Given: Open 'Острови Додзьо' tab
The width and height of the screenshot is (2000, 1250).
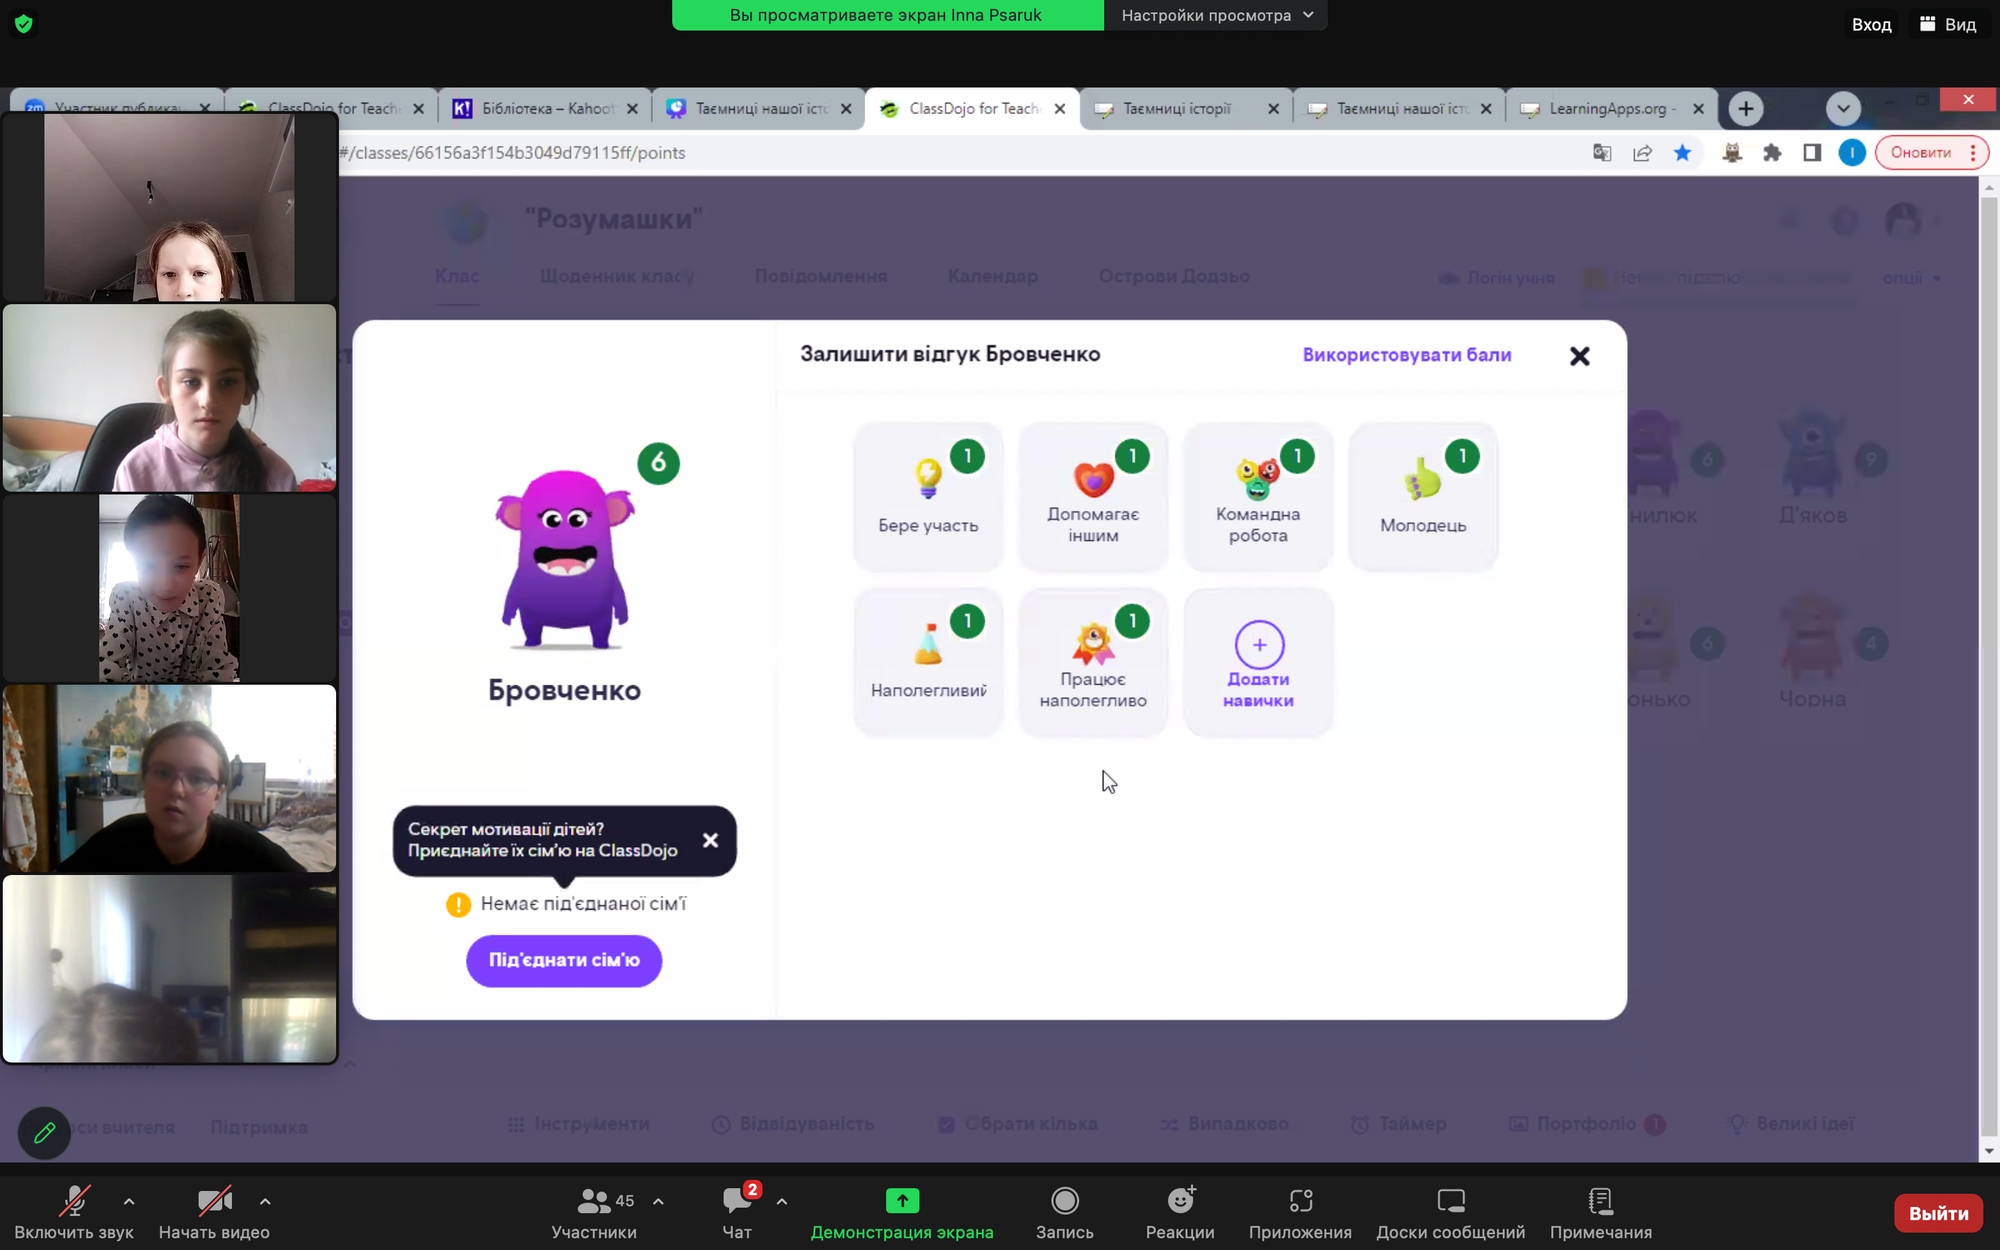Looking at the screenshot, I should click(x=1174, y=276).
